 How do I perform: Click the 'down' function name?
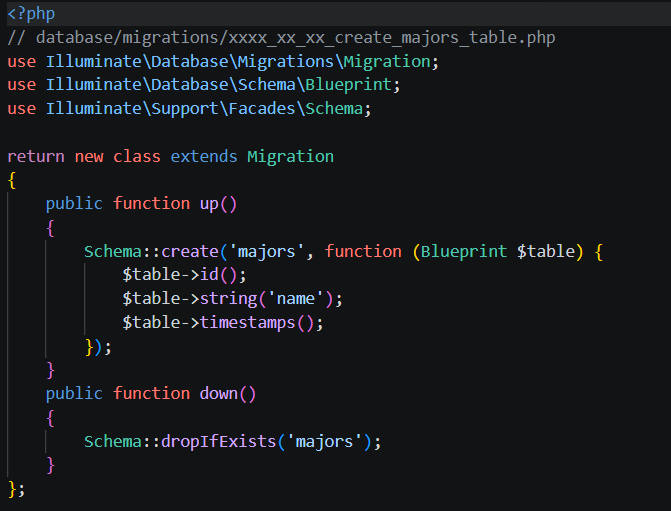219,393
